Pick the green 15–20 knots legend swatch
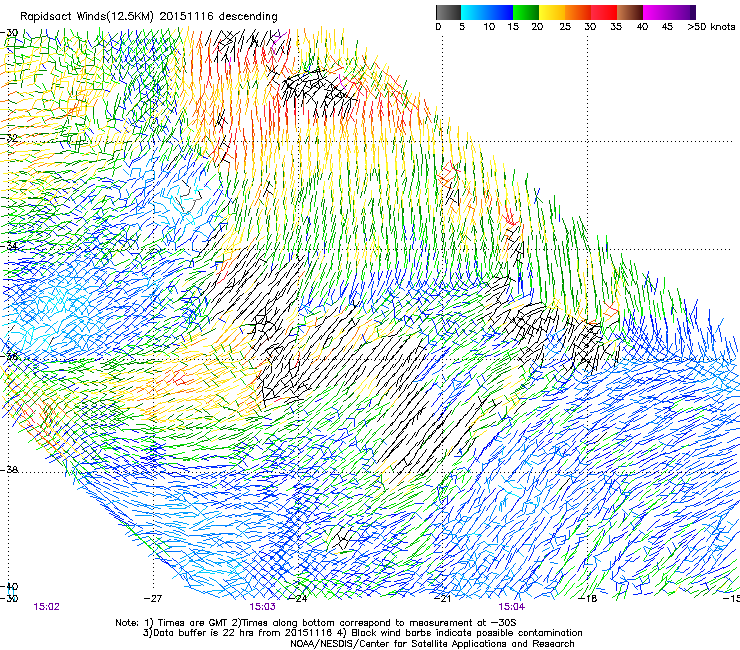The image size is (740, 650). click(x=526, y=12)
